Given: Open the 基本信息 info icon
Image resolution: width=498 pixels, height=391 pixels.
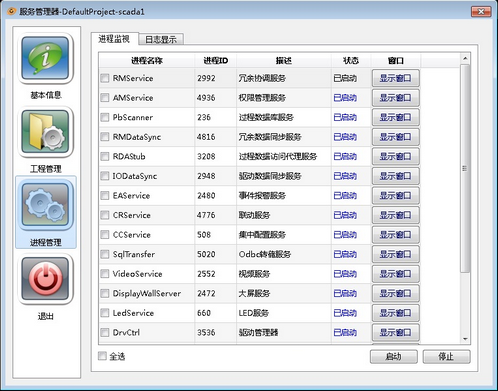Looking at the screenshot, I should click(x=45, y=58).
